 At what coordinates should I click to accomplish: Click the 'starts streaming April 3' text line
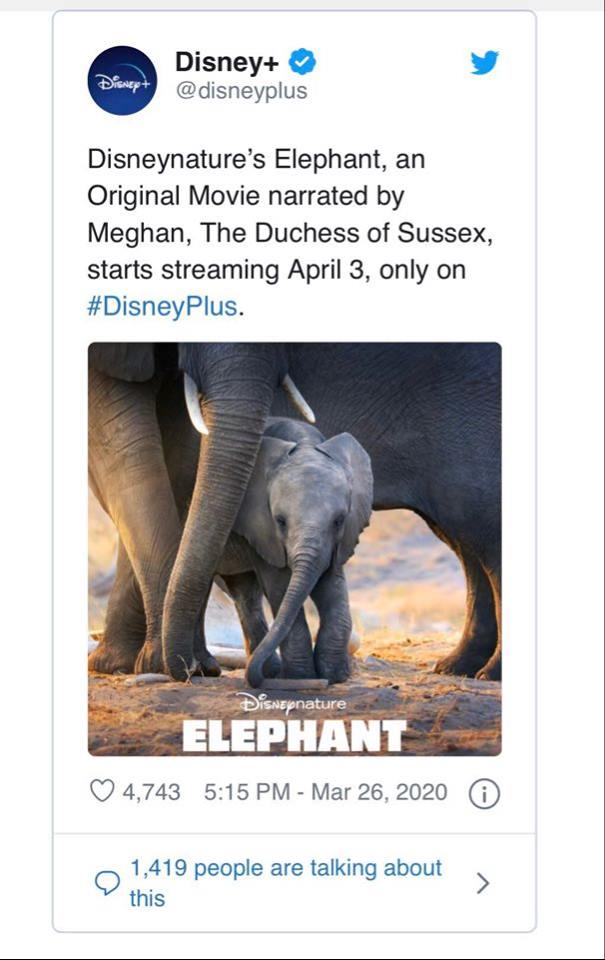(276, 270)
